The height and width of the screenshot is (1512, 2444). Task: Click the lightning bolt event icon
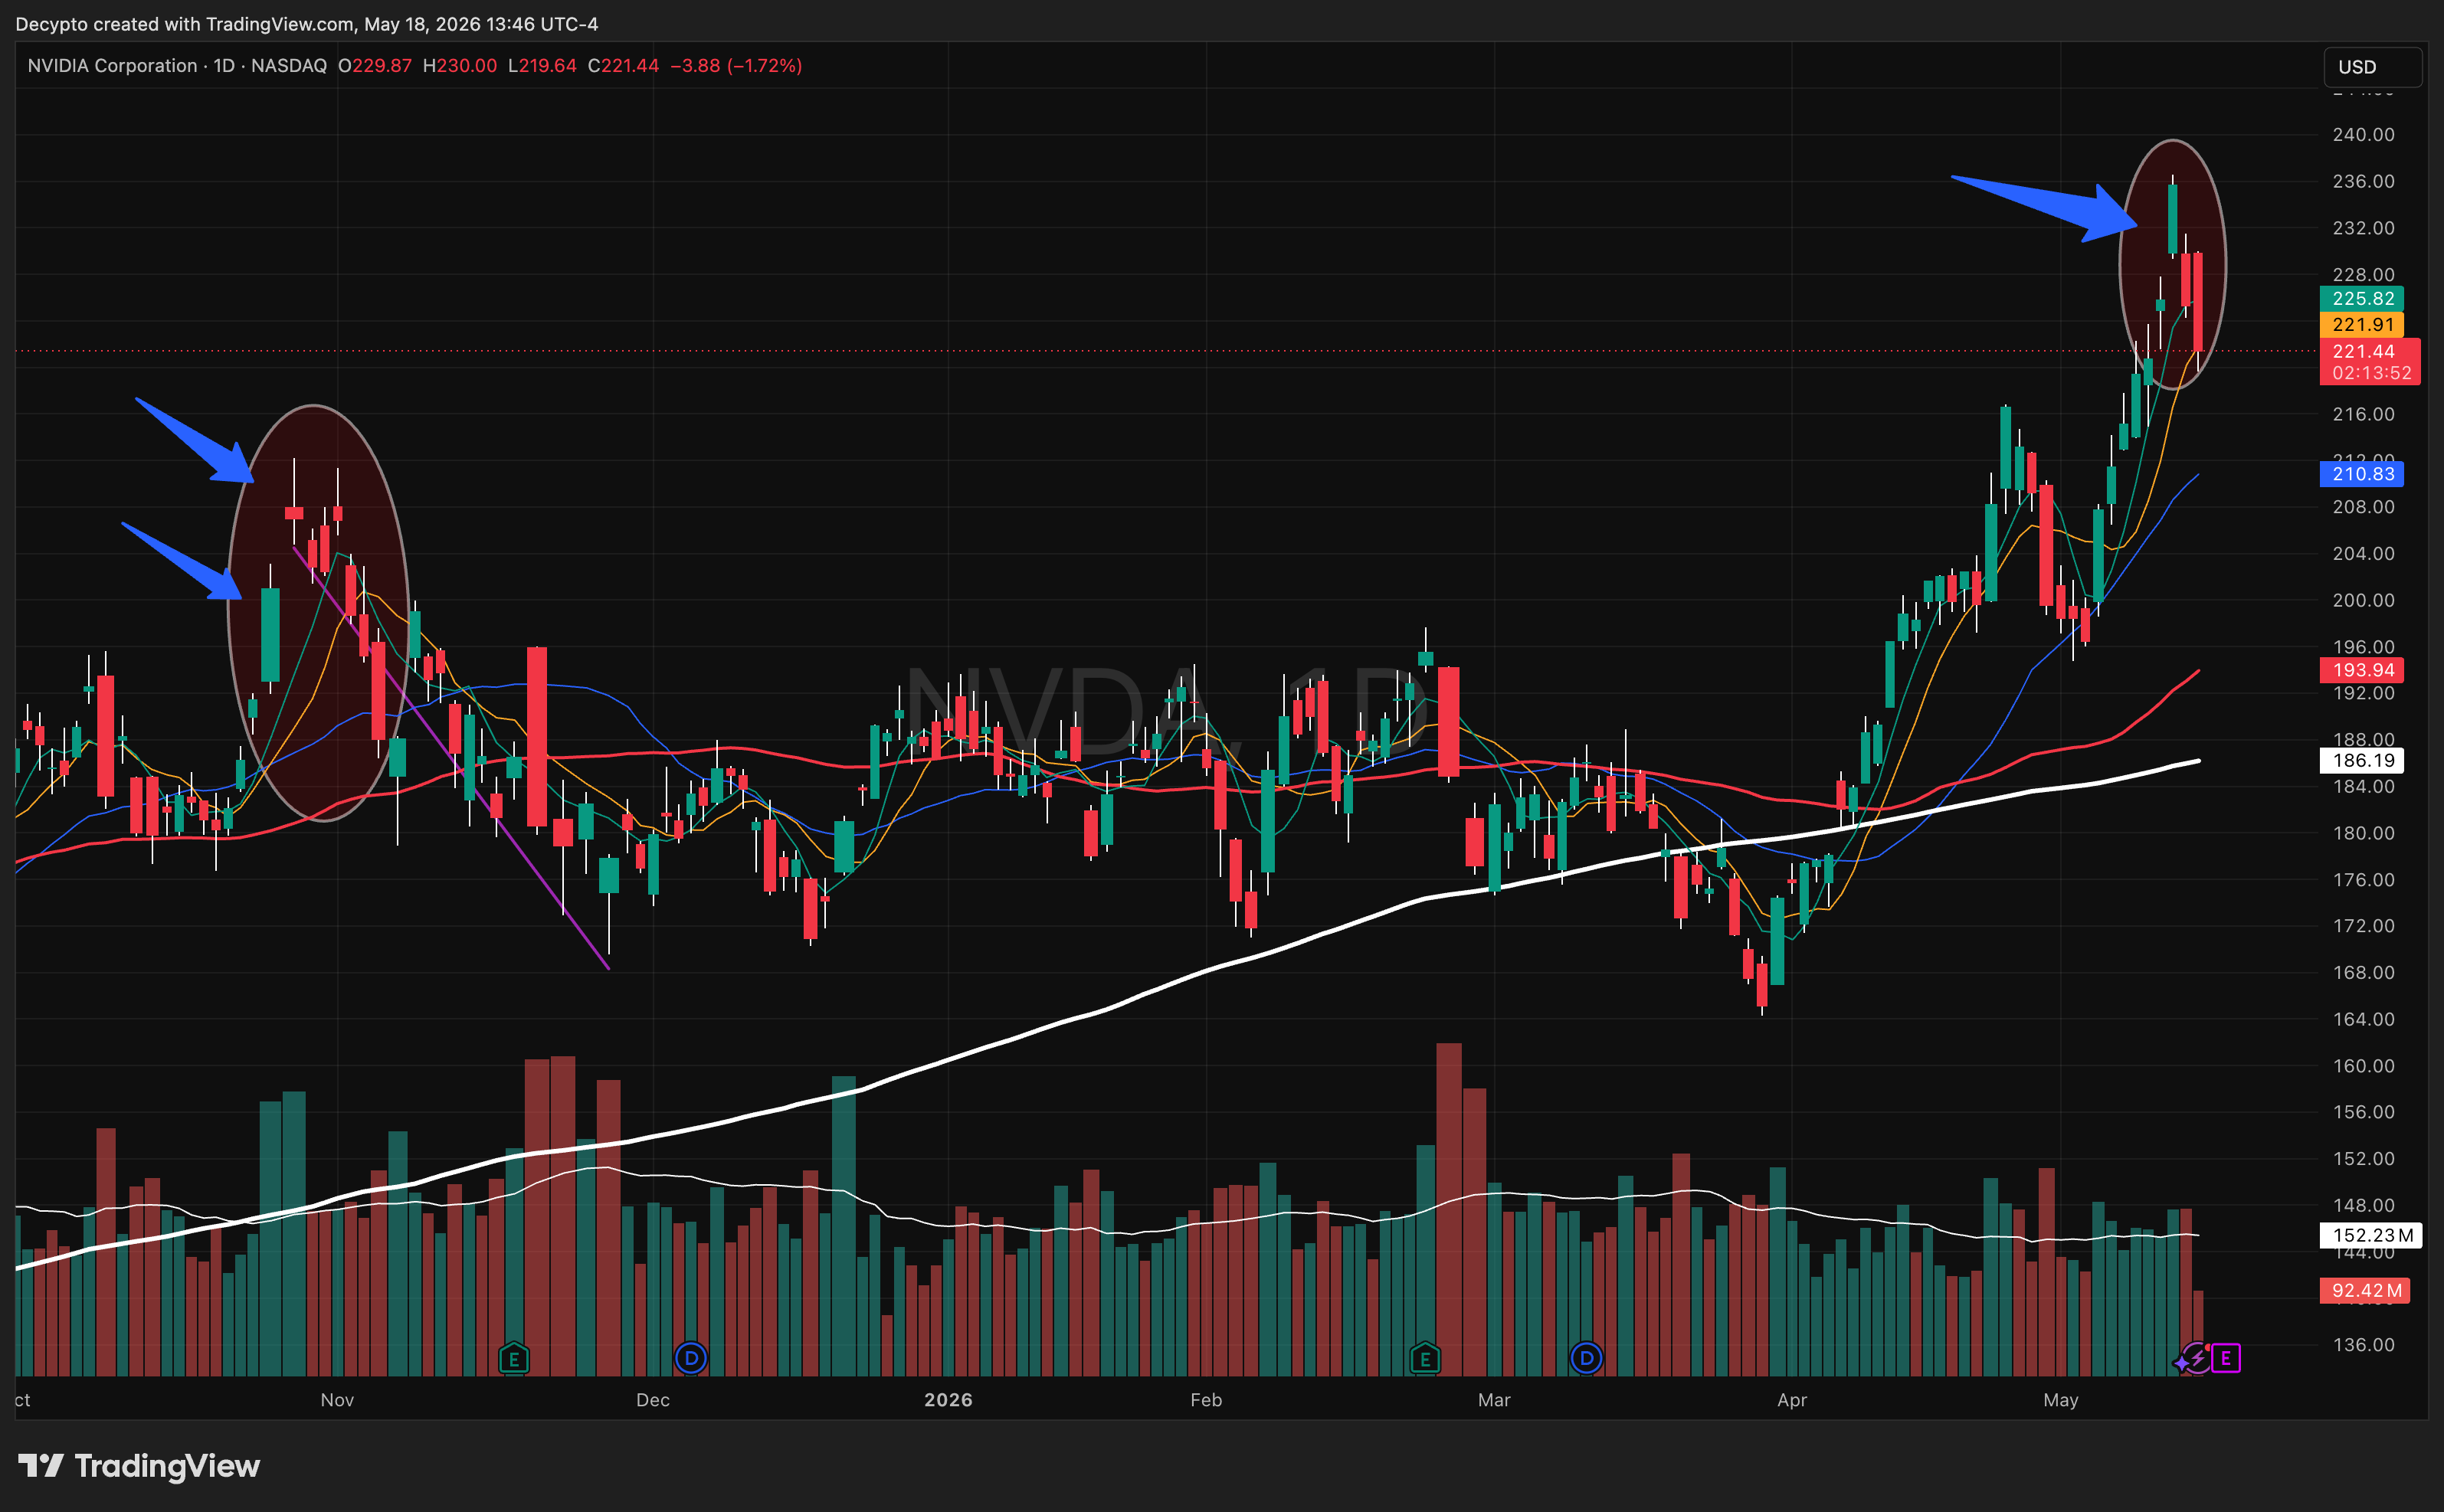[x=2197, y=1358]
